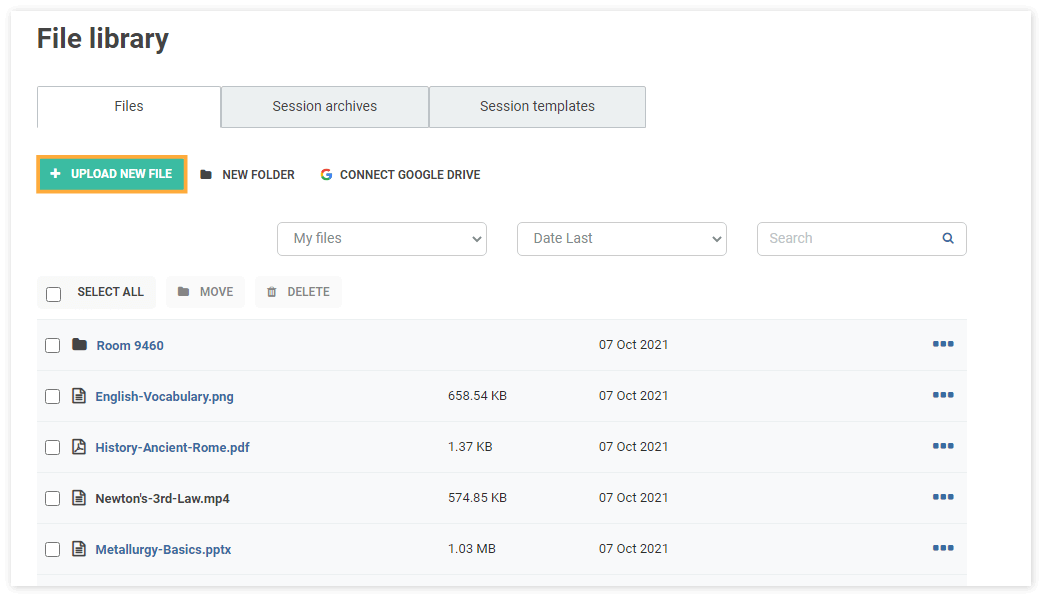
Task: Create a new folder with New Folder
Action: tap(248, 174)
